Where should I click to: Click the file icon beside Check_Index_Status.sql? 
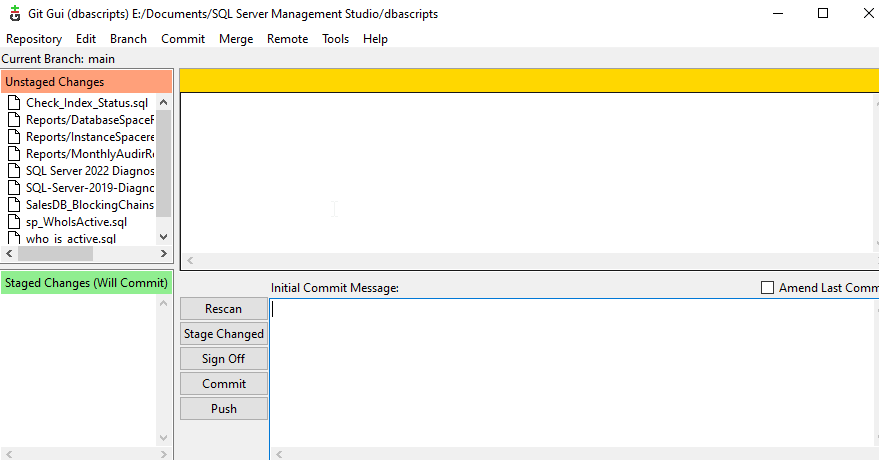14,103
